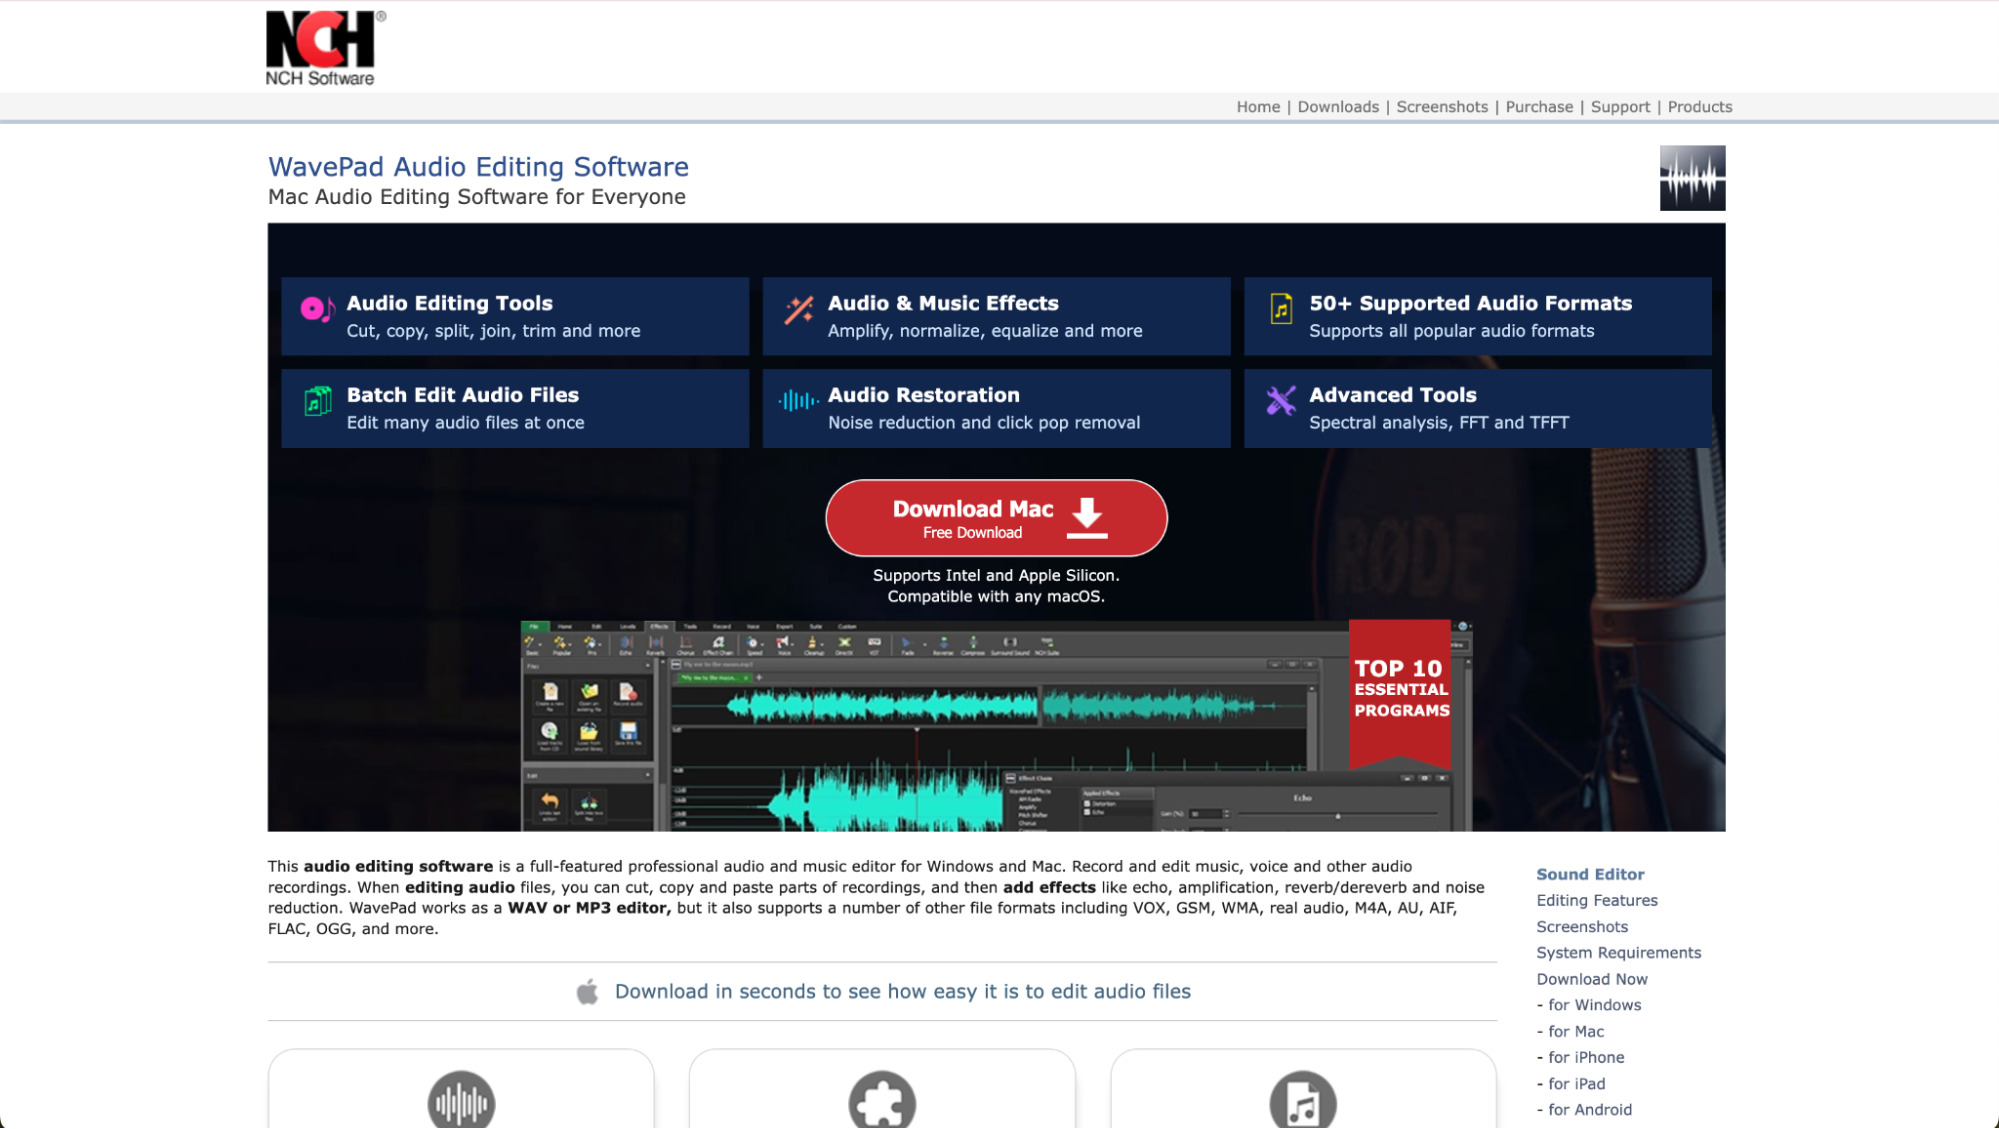Screen dimensions: 1999x1129
Task: Select the Echo effect in the Effects toolbar
Action: coord(627,643)
